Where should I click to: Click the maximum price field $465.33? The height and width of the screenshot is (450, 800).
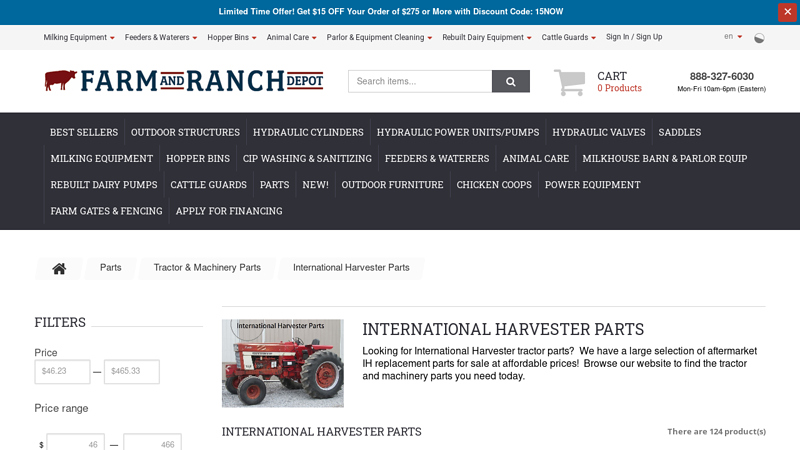pos(132,371)
